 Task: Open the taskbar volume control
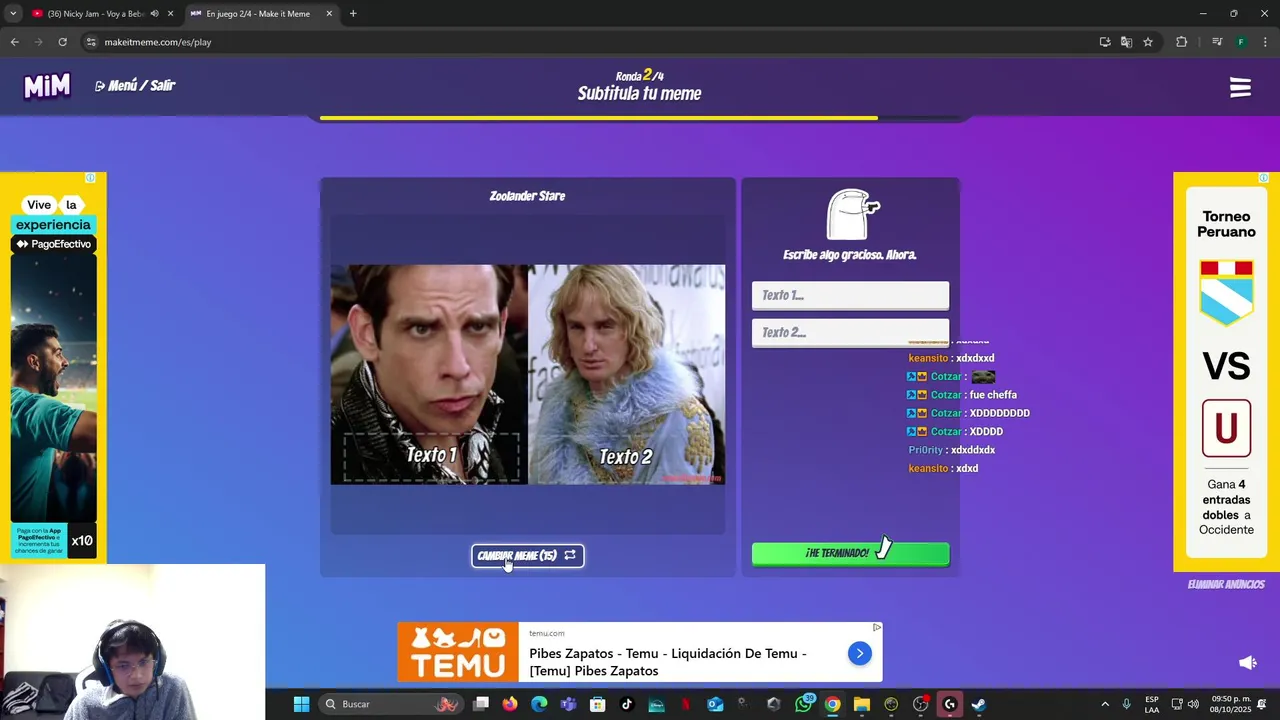(1193, 704)
